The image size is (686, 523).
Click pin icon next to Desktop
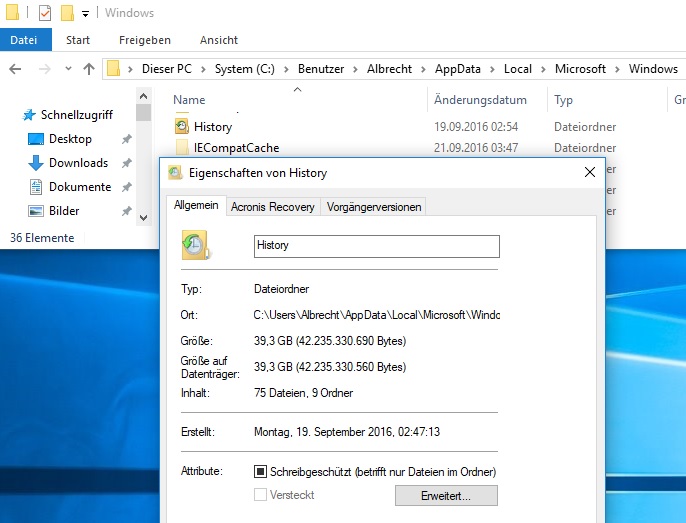coord(126,139)
